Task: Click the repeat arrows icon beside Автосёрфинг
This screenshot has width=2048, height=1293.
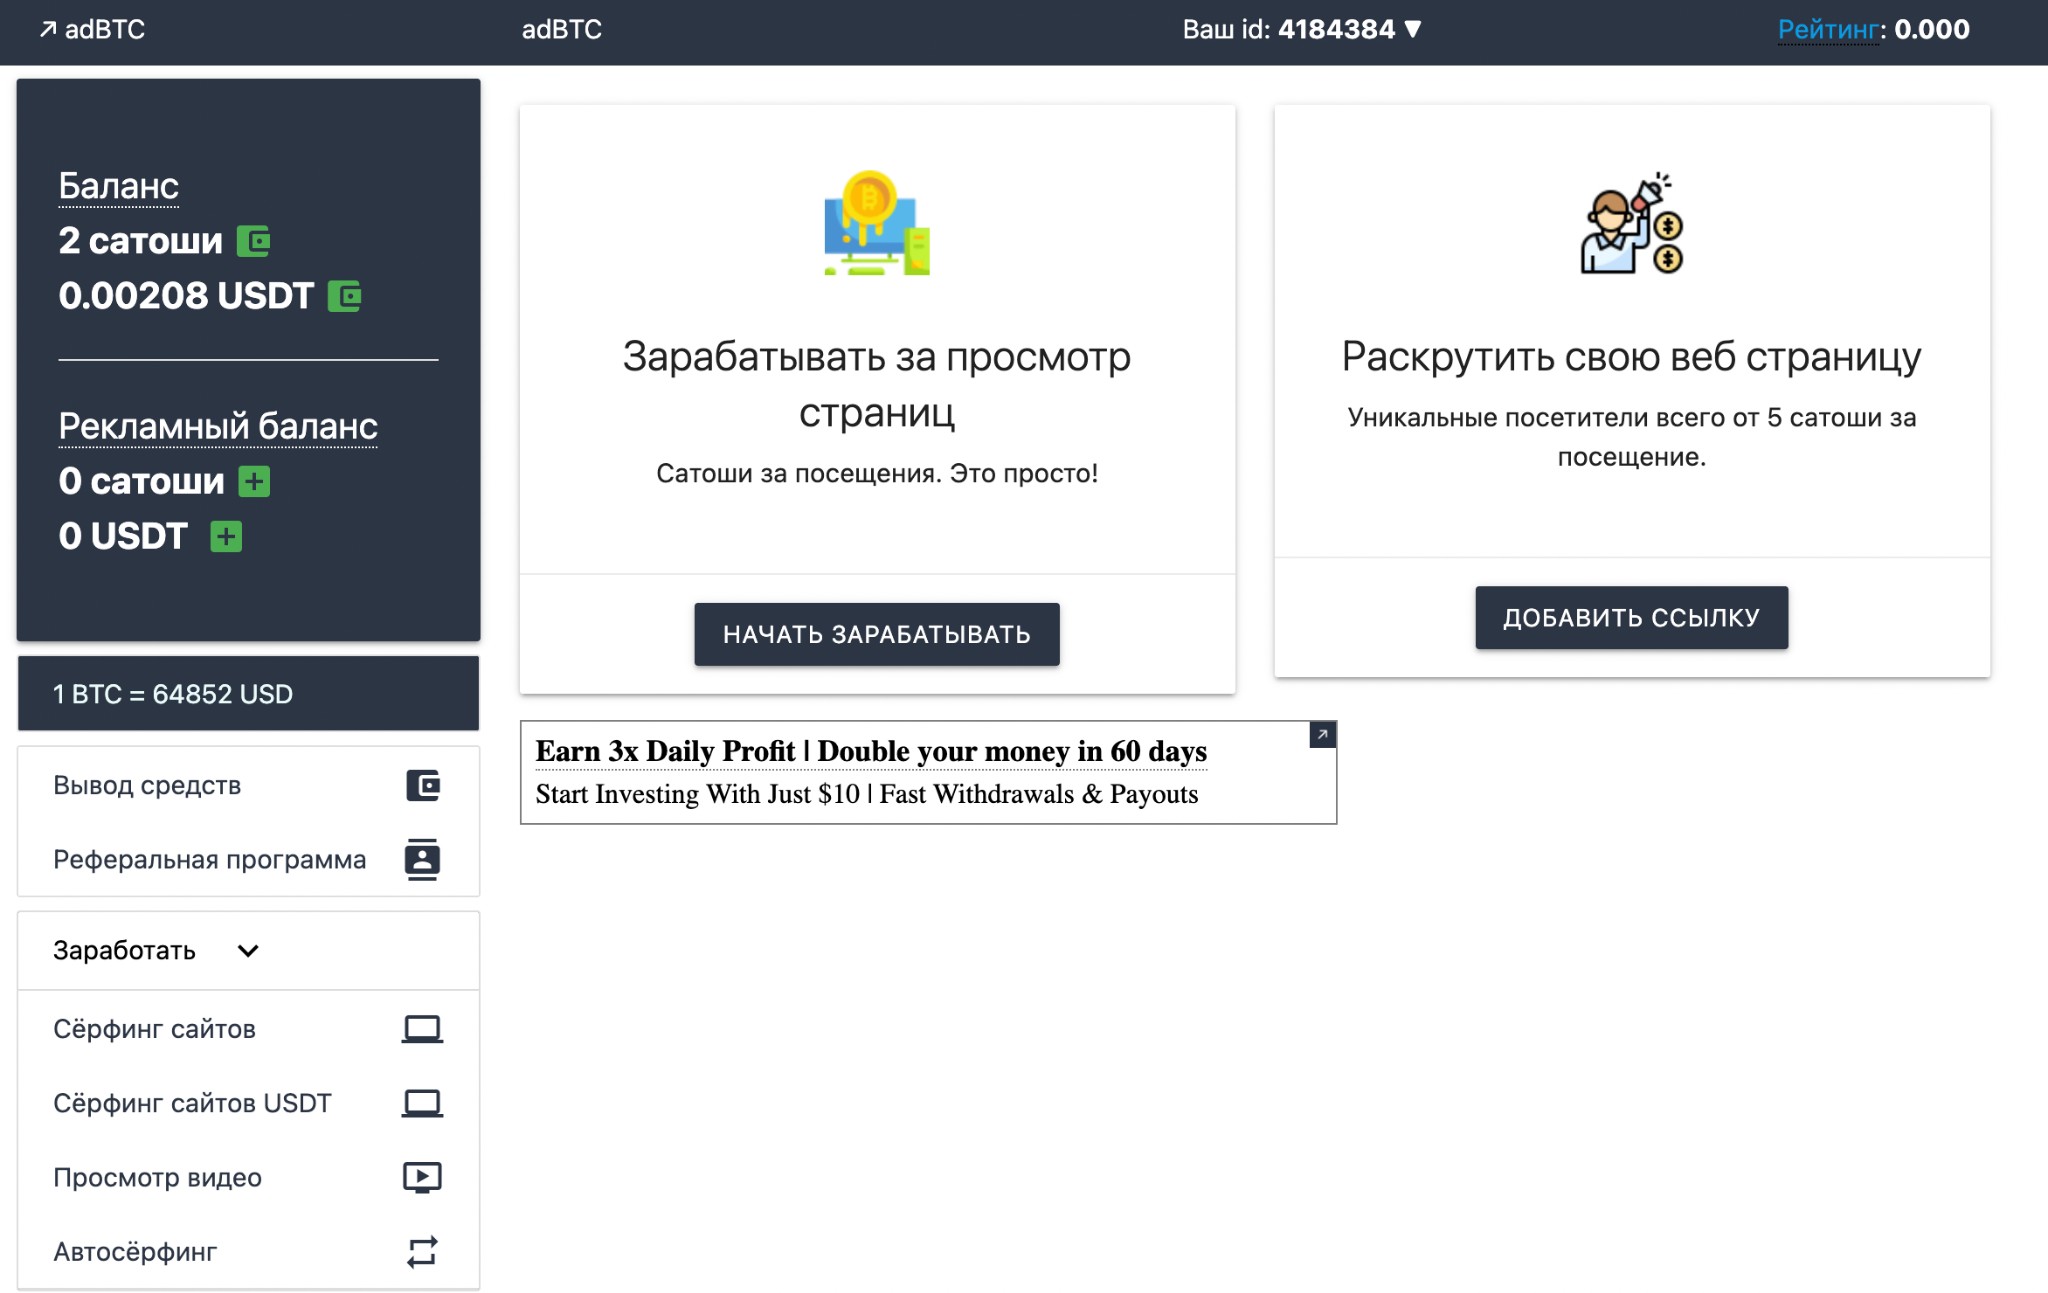Action: click(x=422, y=1251)
